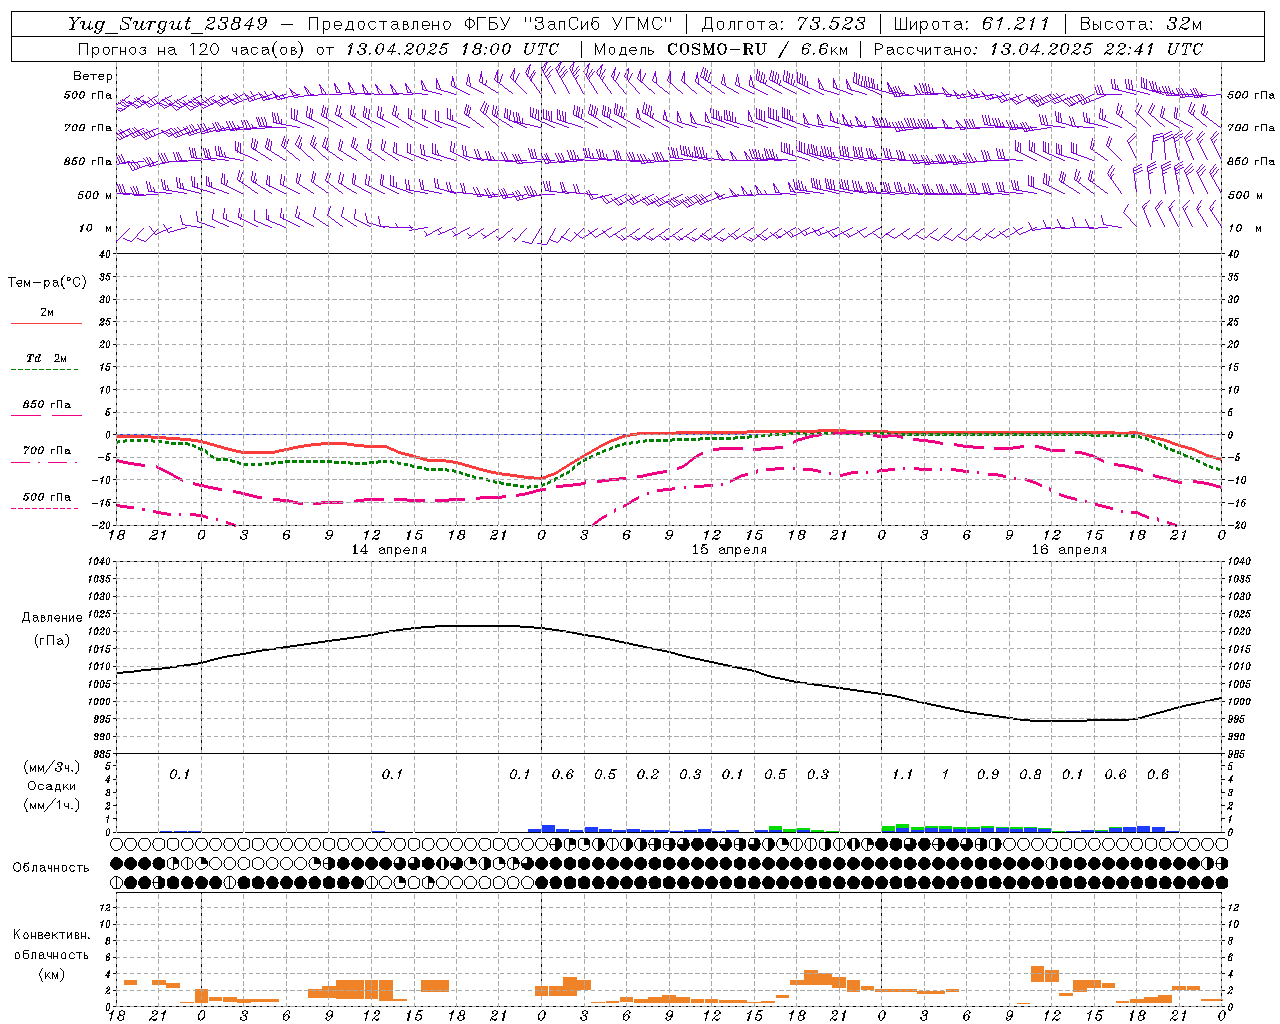This screenshot has width=1280, height=1024.
Task: Click the Осадки panel label
Action: (x=52, y=786)
